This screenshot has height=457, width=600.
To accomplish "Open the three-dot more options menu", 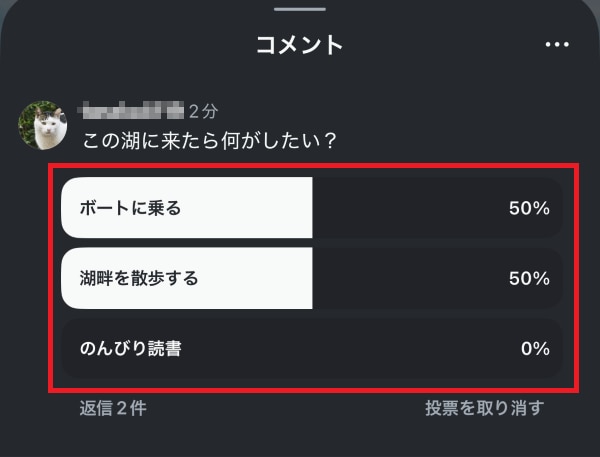I will point(556,45).
